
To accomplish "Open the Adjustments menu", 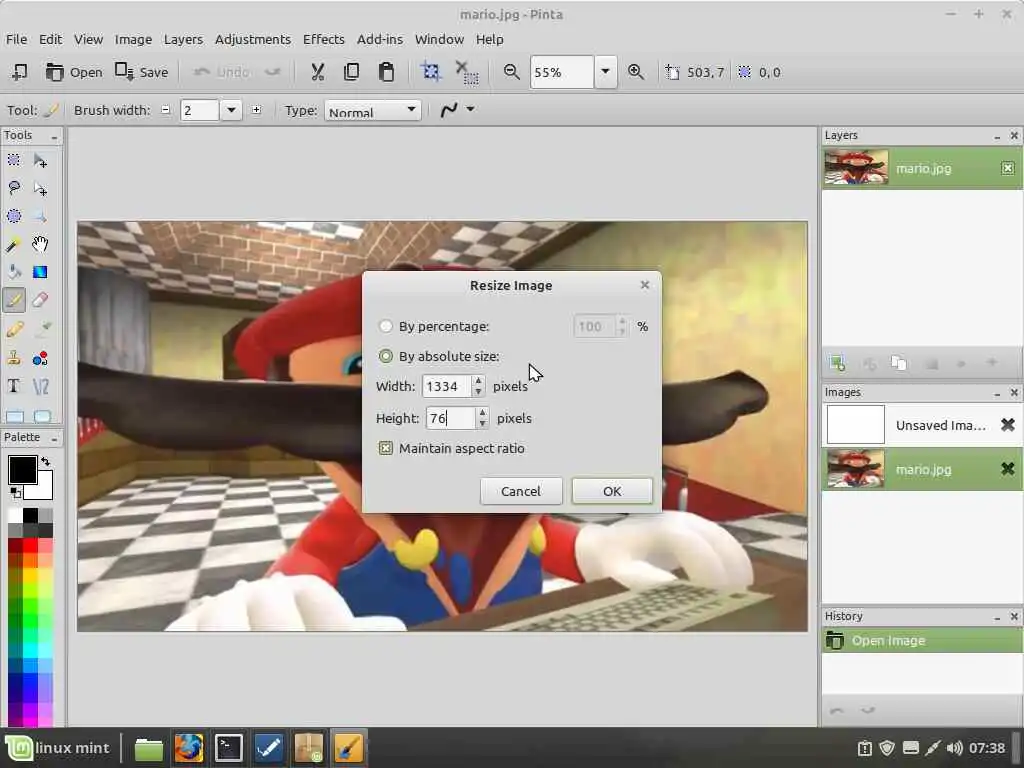I will tap(253, 39).
